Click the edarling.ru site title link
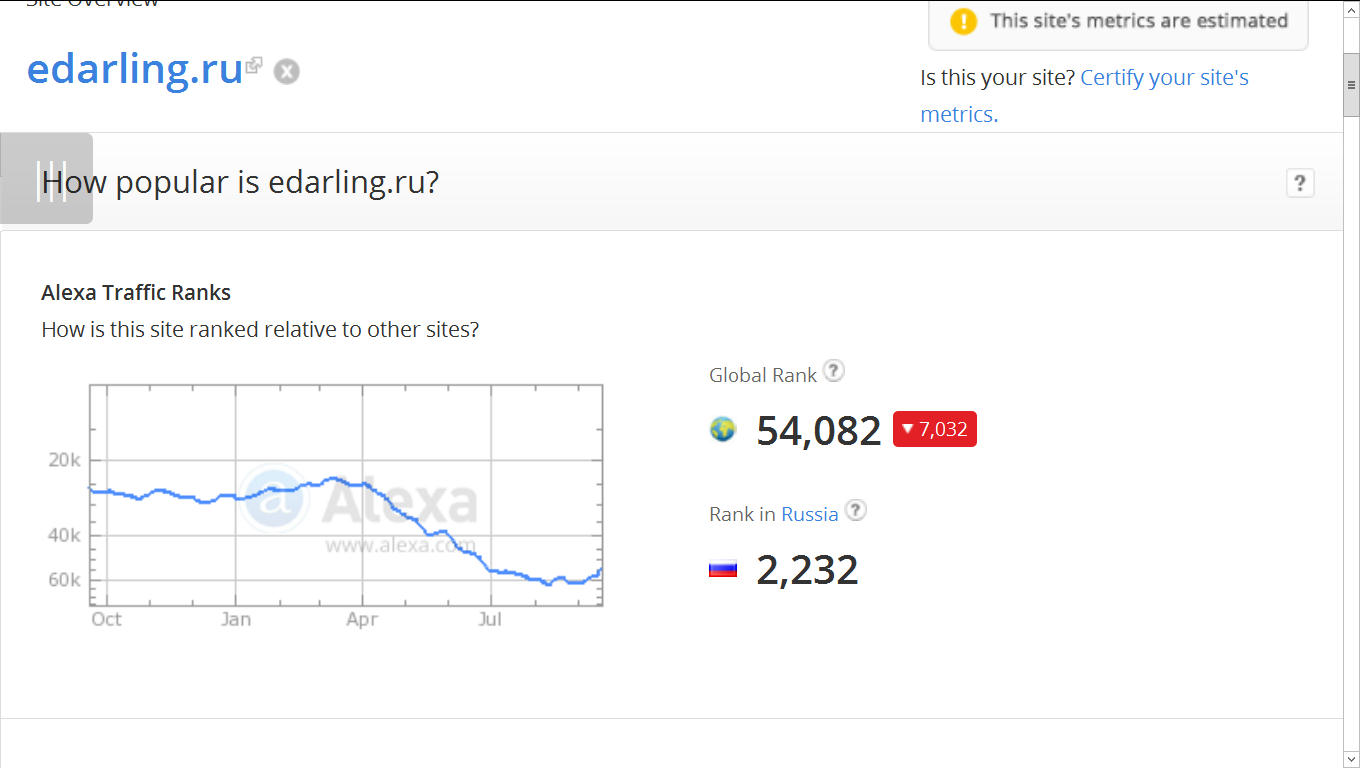This screenshot has height=768, width=1360. click(135, 69)
